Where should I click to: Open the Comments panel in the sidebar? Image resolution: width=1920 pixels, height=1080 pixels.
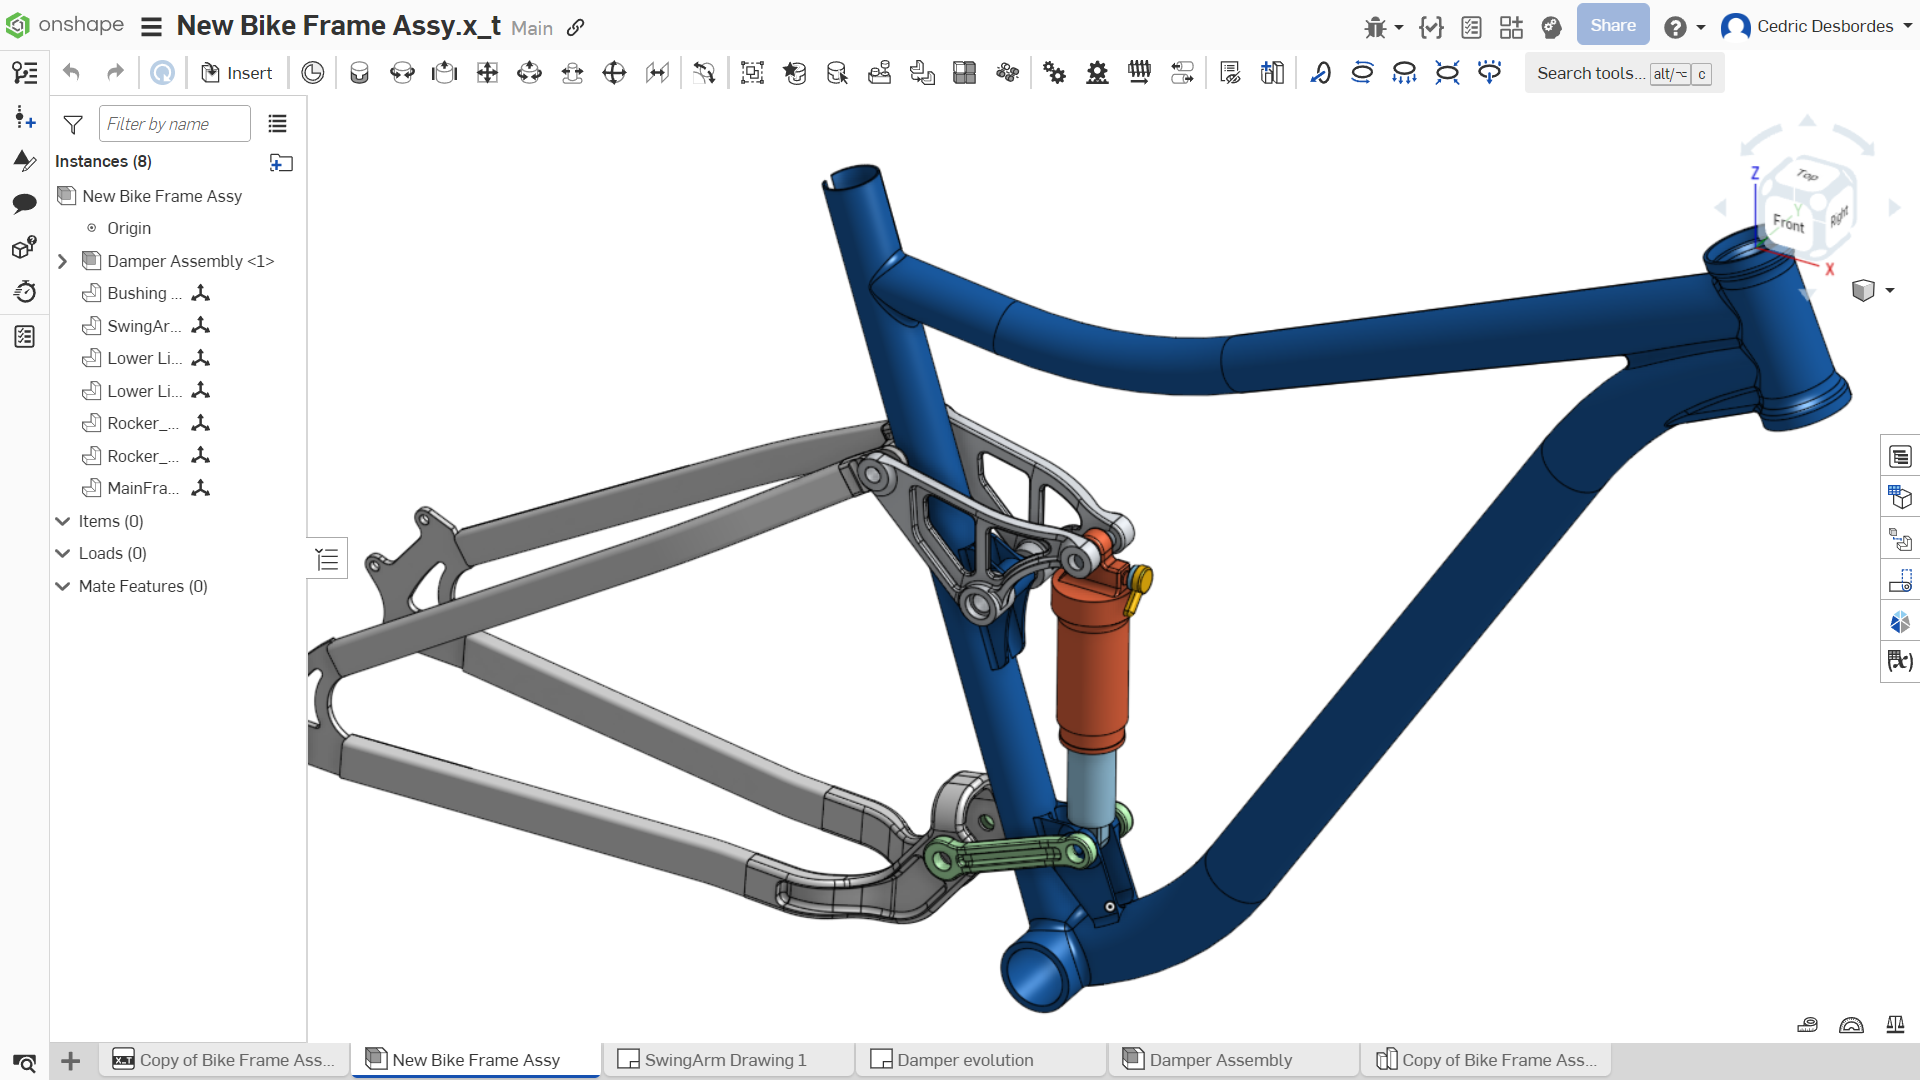coord(24,204)
